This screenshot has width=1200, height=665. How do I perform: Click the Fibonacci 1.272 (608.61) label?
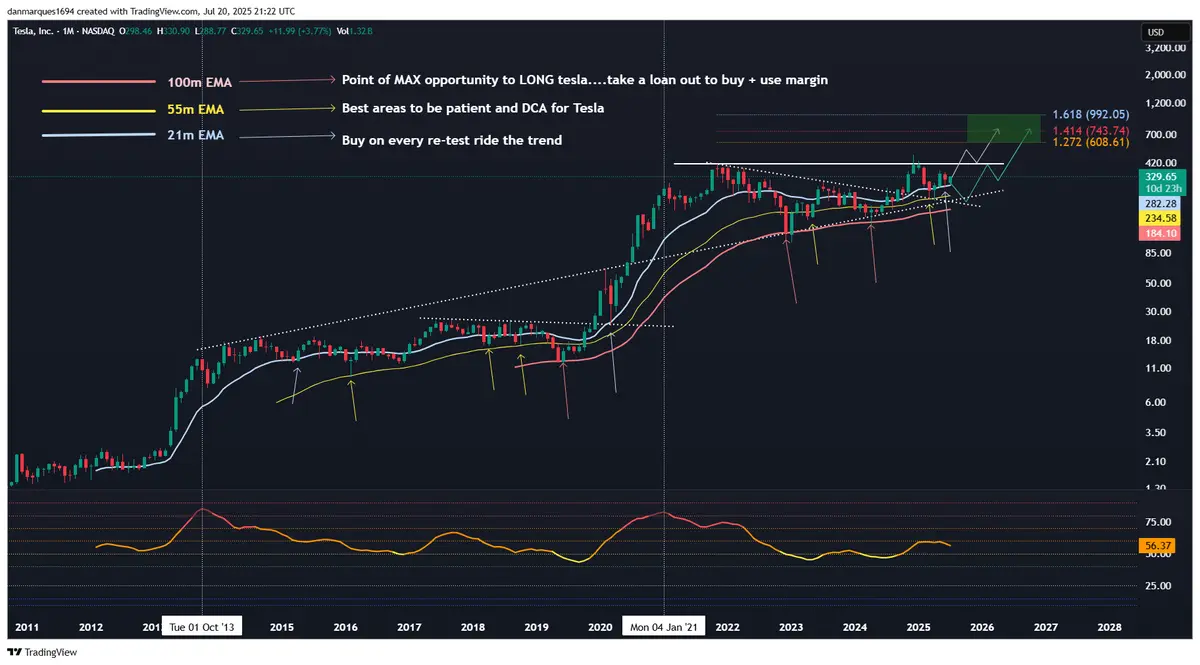pos(1091,143)
